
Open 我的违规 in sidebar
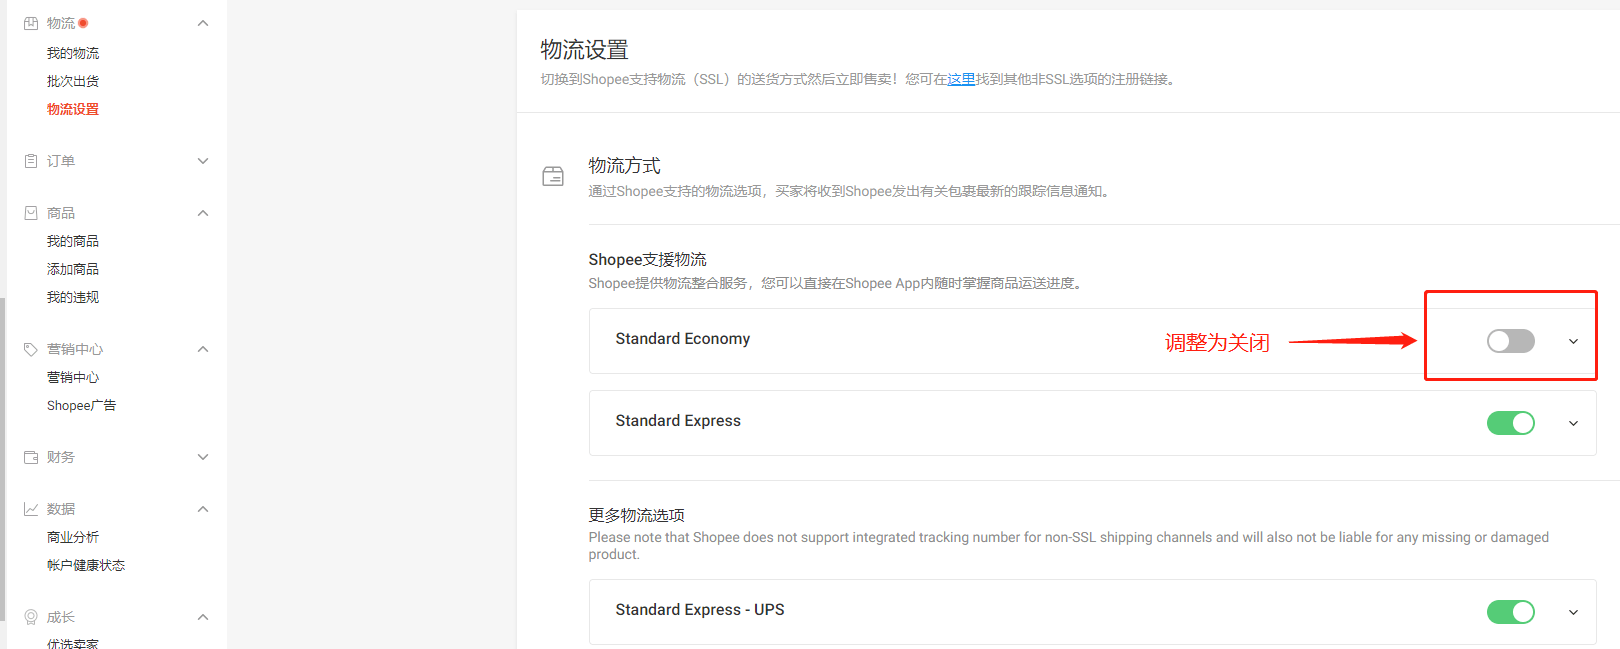73,297
